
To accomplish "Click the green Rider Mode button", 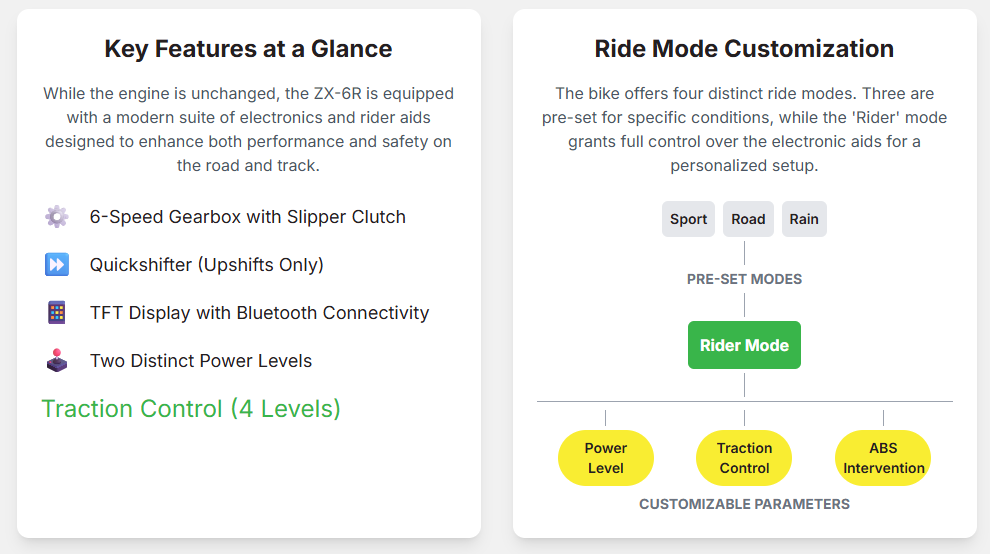I will (744, 345).
